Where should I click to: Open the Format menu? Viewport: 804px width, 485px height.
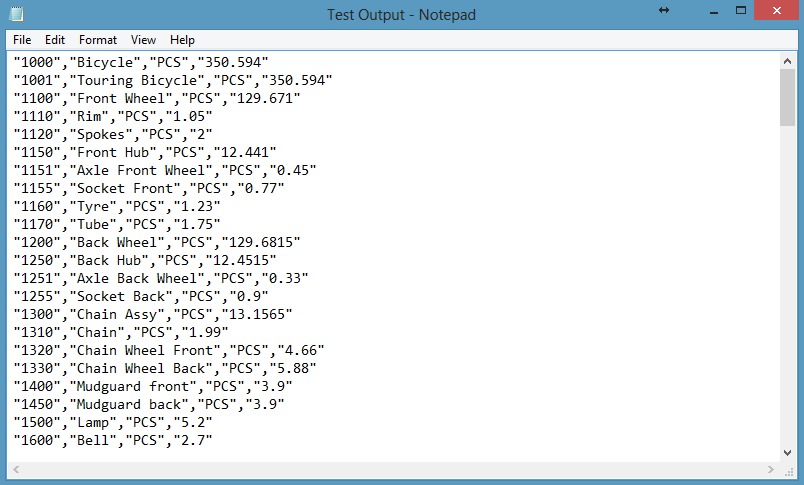coord(98,40)
